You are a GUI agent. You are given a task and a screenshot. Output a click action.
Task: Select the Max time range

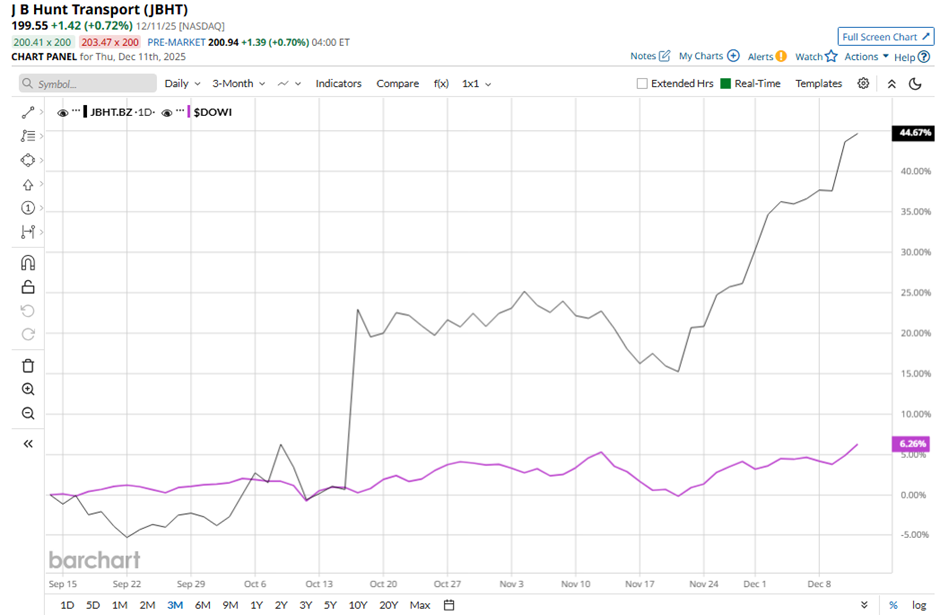coord(420,605)
